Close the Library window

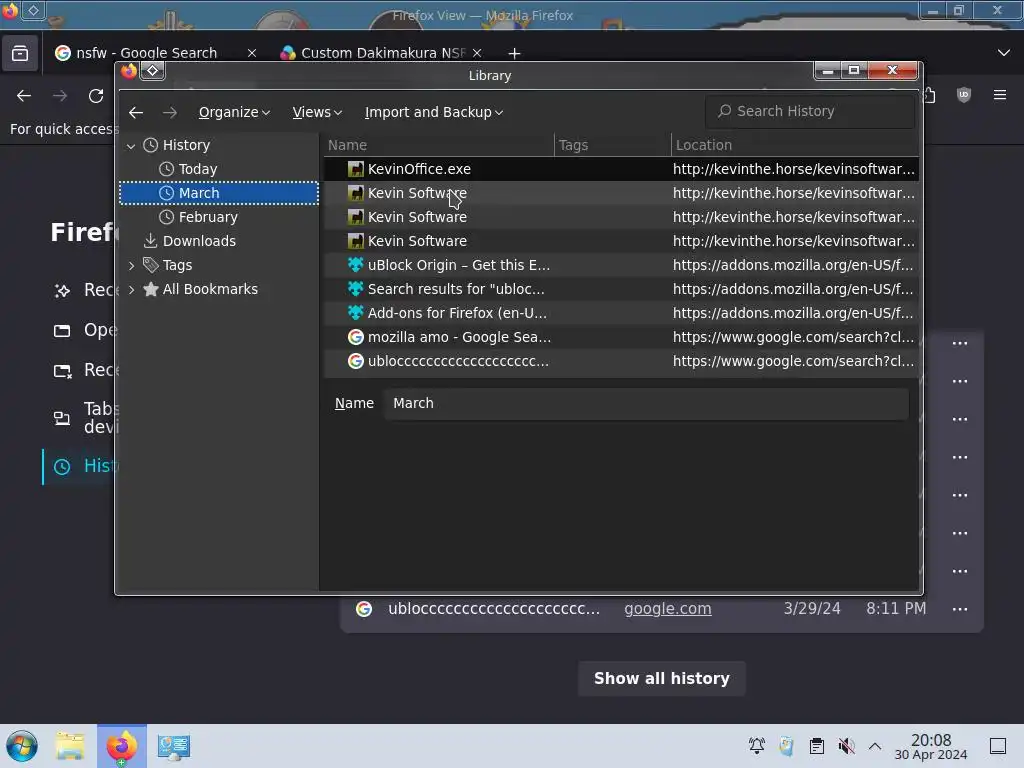pyautogui.click(x=893, y=70)
